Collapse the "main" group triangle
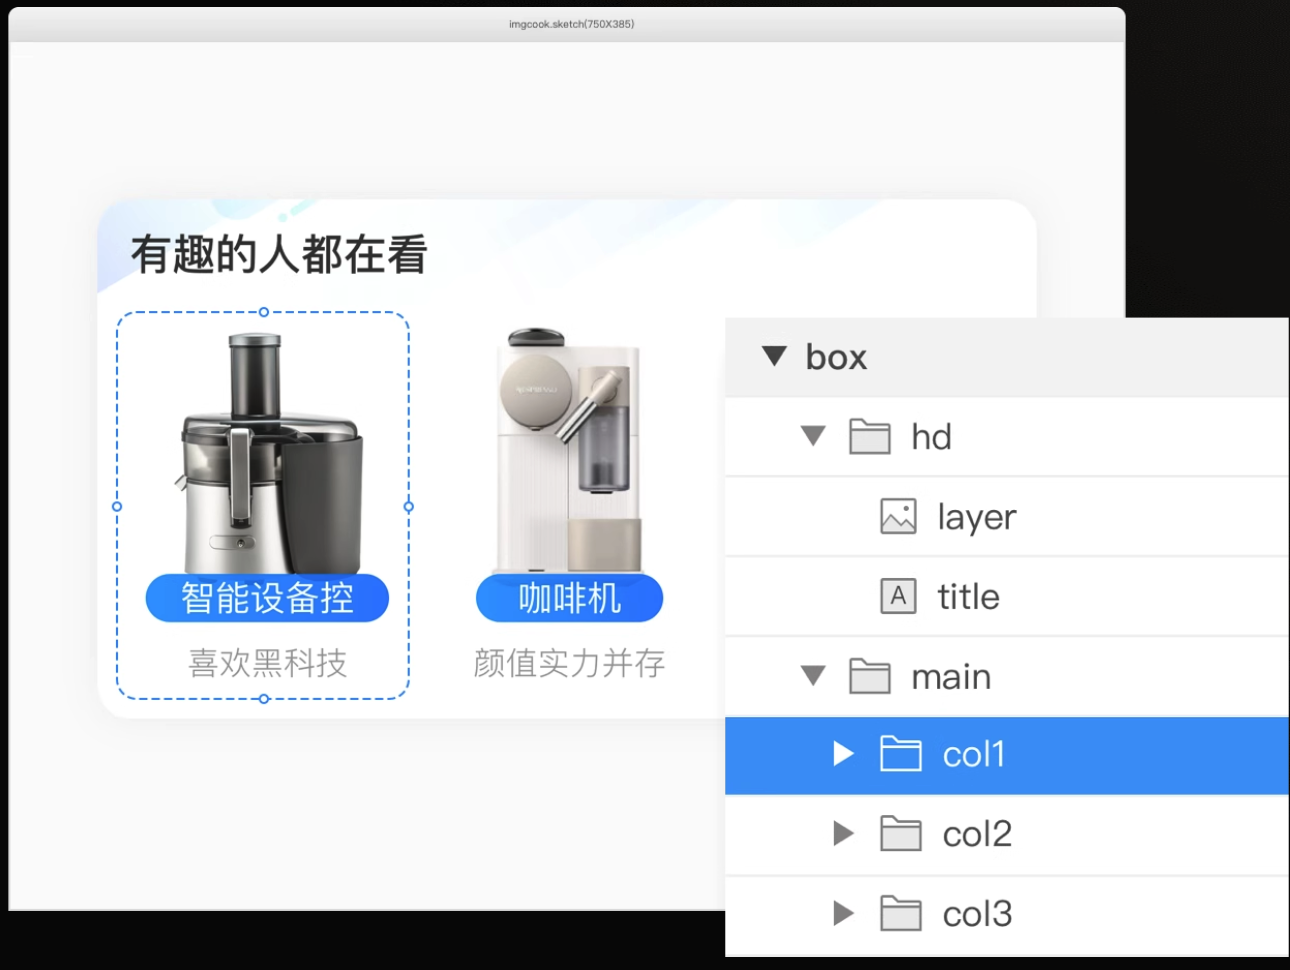1290x970 pixels. pos(812,676)
